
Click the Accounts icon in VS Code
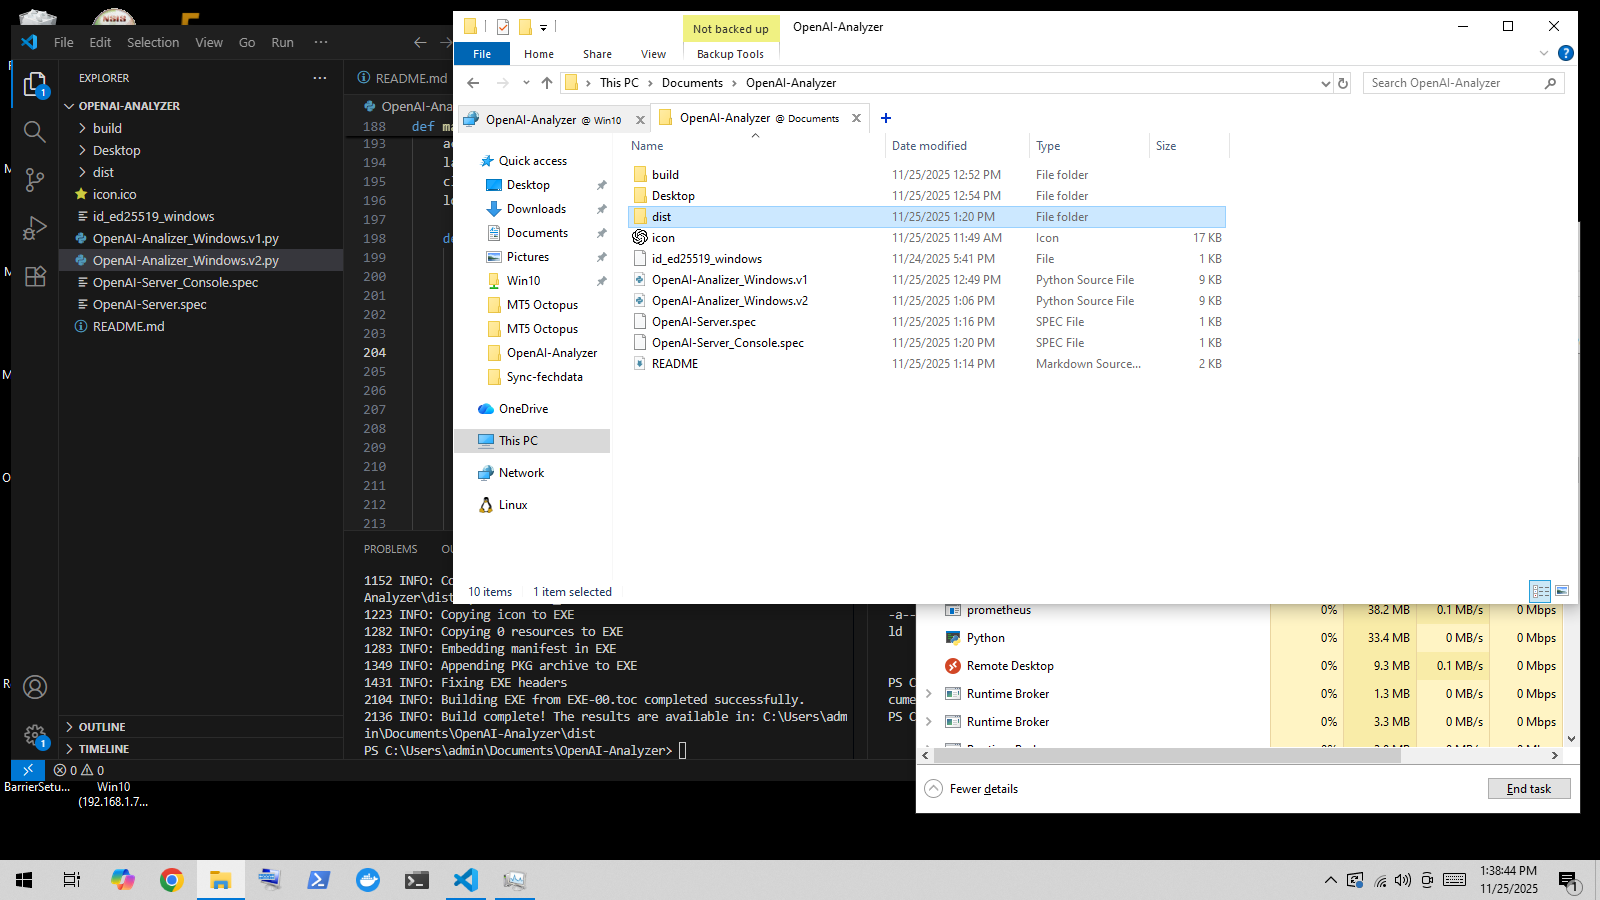click(x=35, y=687)
